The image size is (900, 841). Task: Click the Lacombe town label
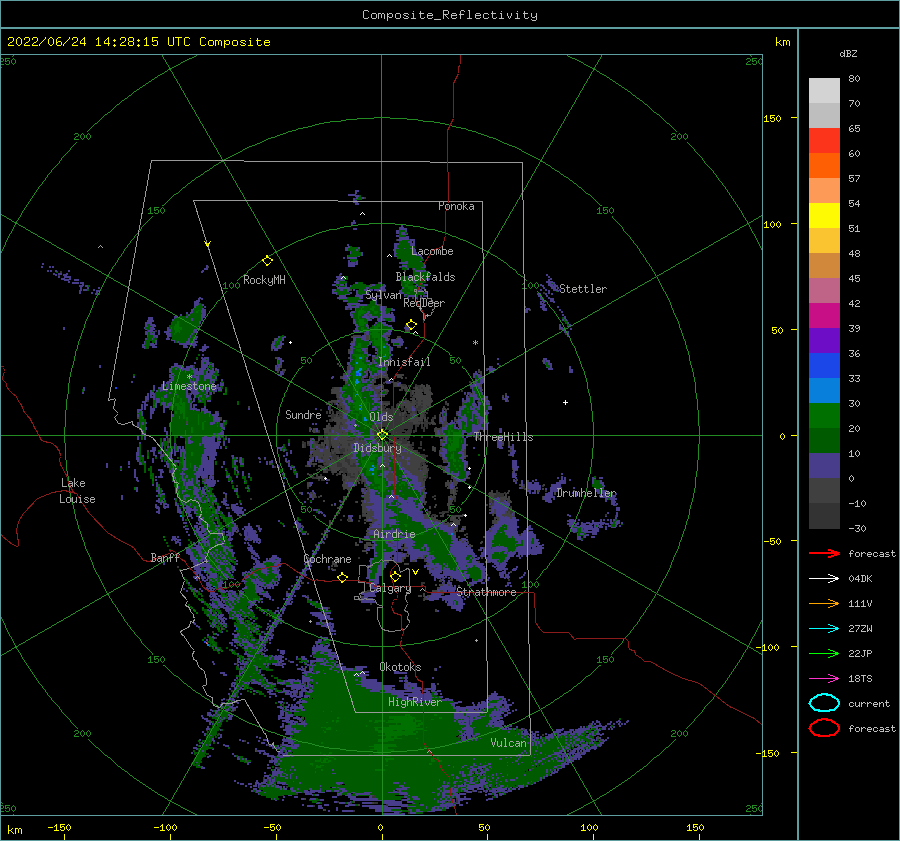[x=432, y=251]
